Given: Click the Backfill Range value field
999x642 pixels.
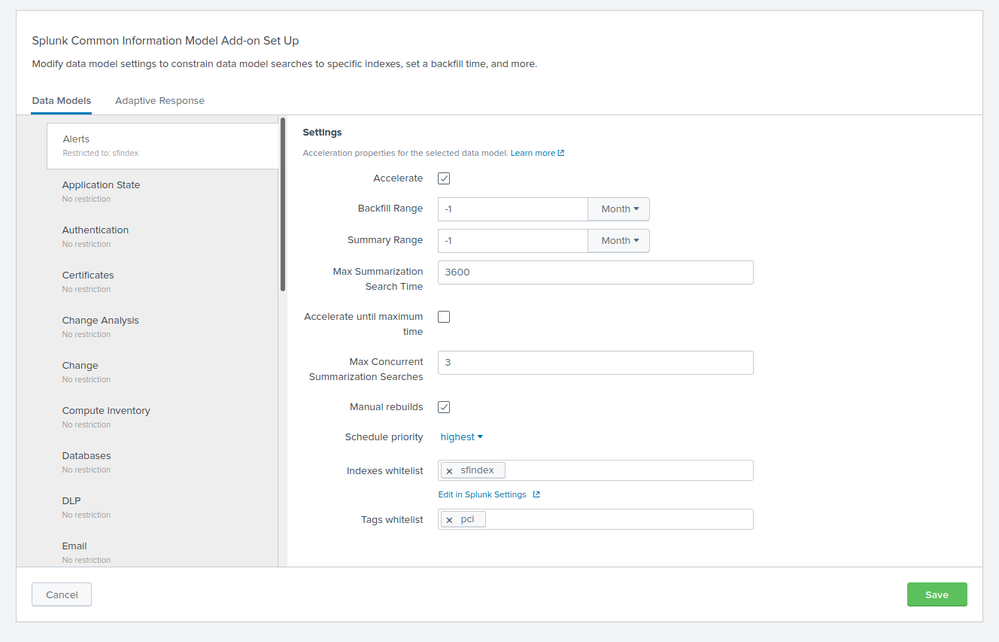Looking at the screenshot, I should click(x=512, y=209).
